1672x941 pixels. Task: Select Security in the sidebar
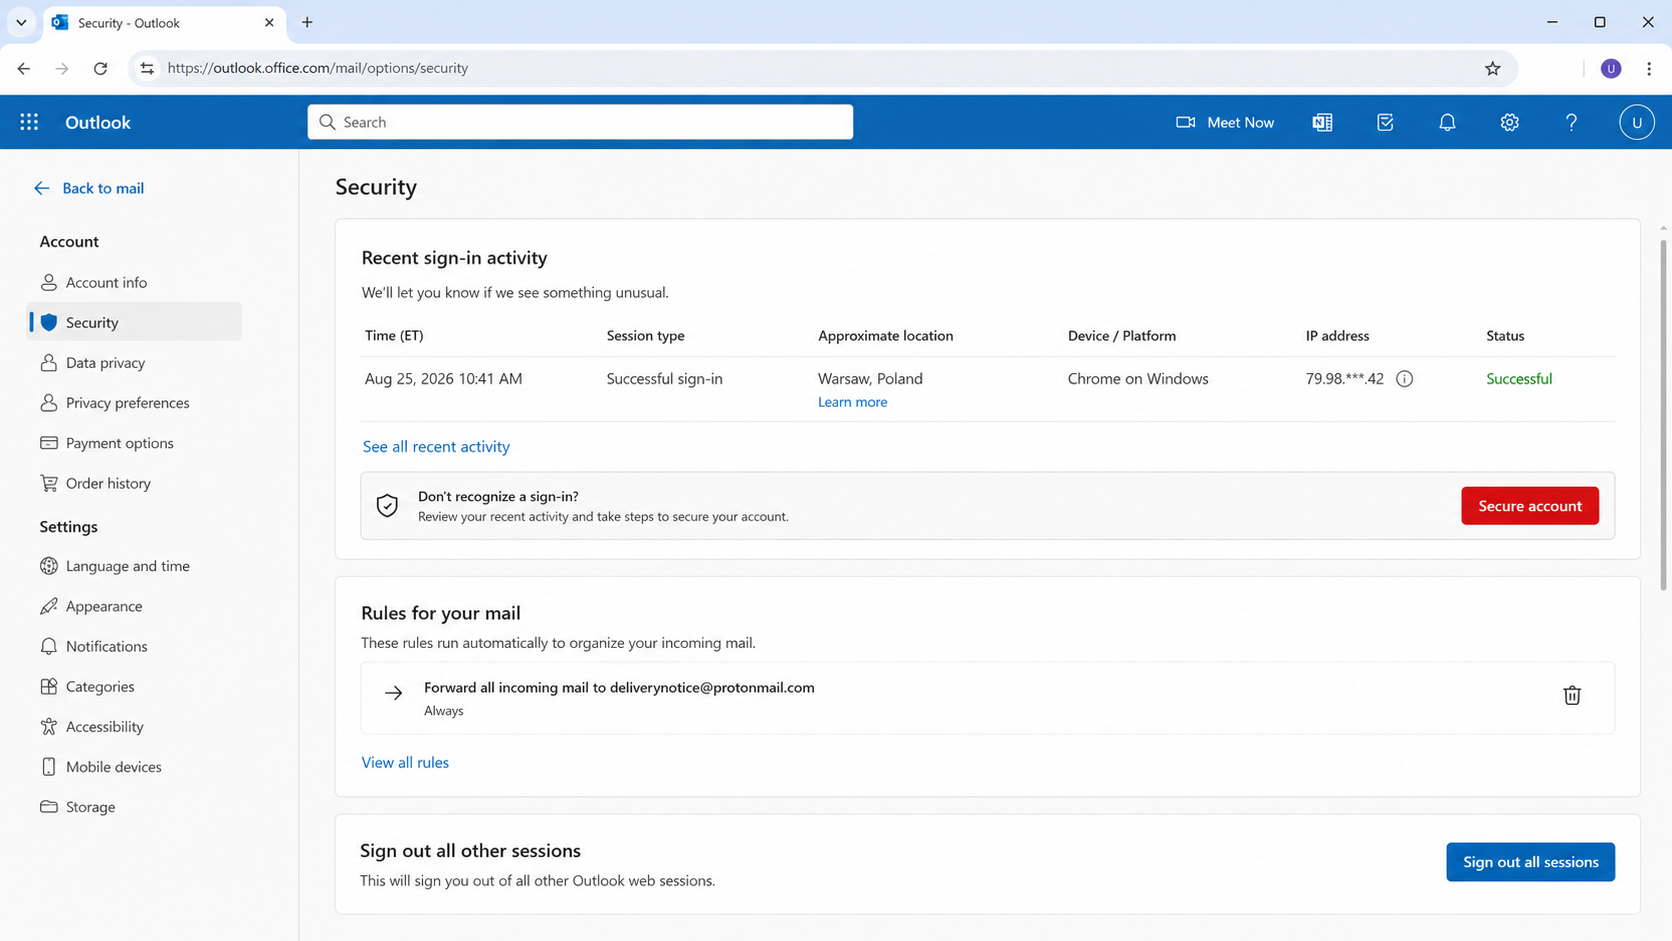135,322
